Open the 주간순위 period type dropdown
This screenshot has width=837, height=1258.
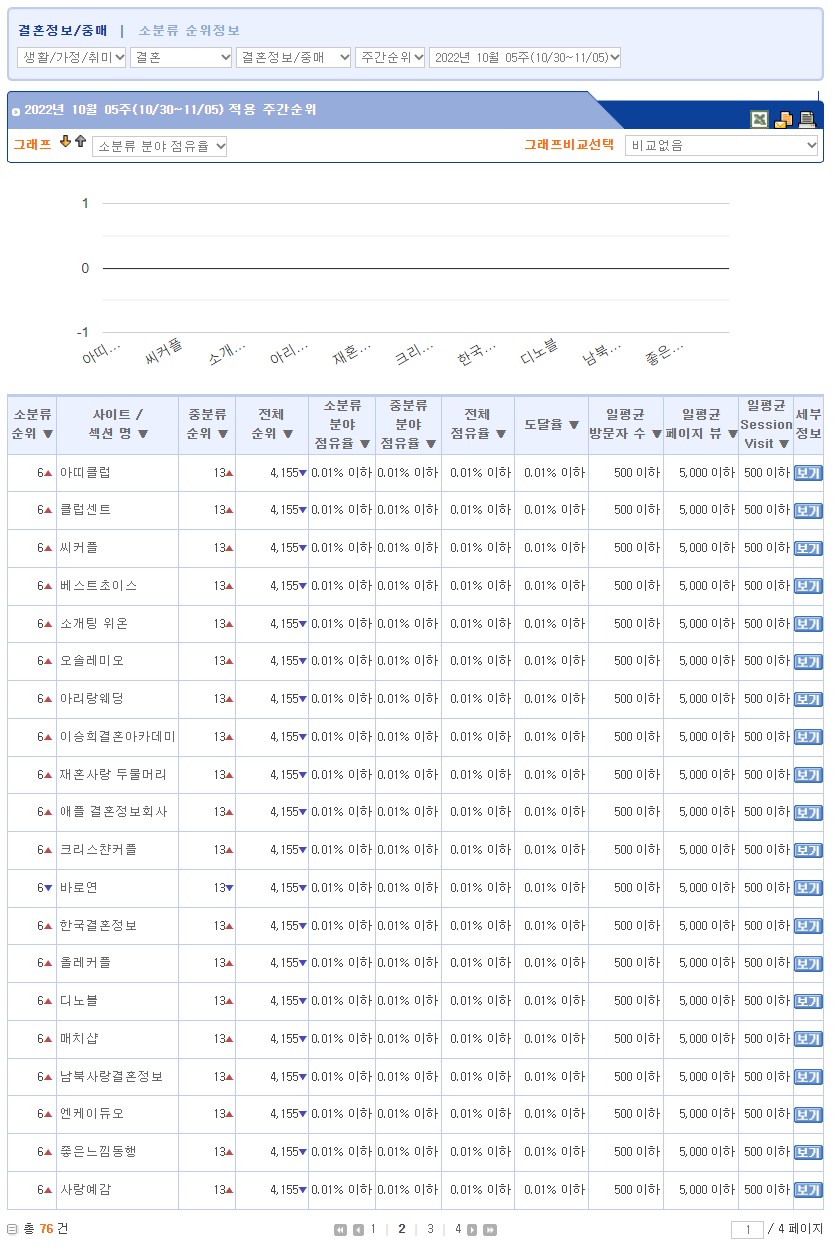click(390, 58)
